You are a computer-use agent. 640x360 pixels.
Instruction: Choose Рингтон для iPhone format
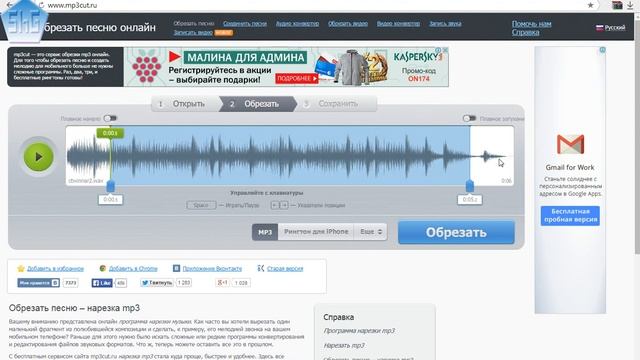coord(316,232)
